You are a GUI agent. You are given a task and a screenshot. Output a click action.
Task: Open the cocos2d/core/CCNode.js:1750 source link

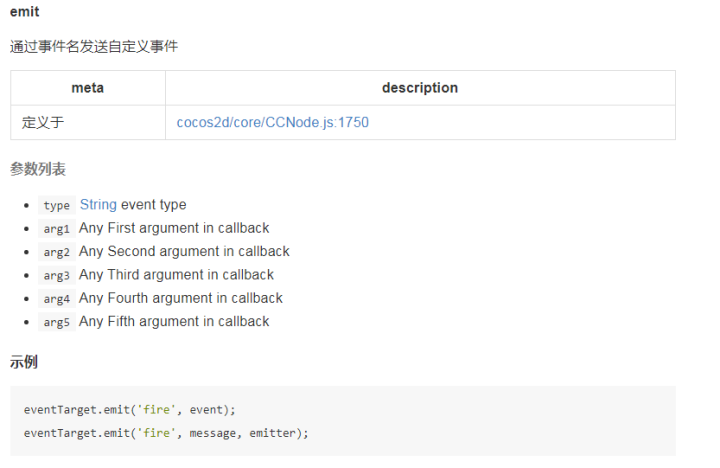(272, 123)
